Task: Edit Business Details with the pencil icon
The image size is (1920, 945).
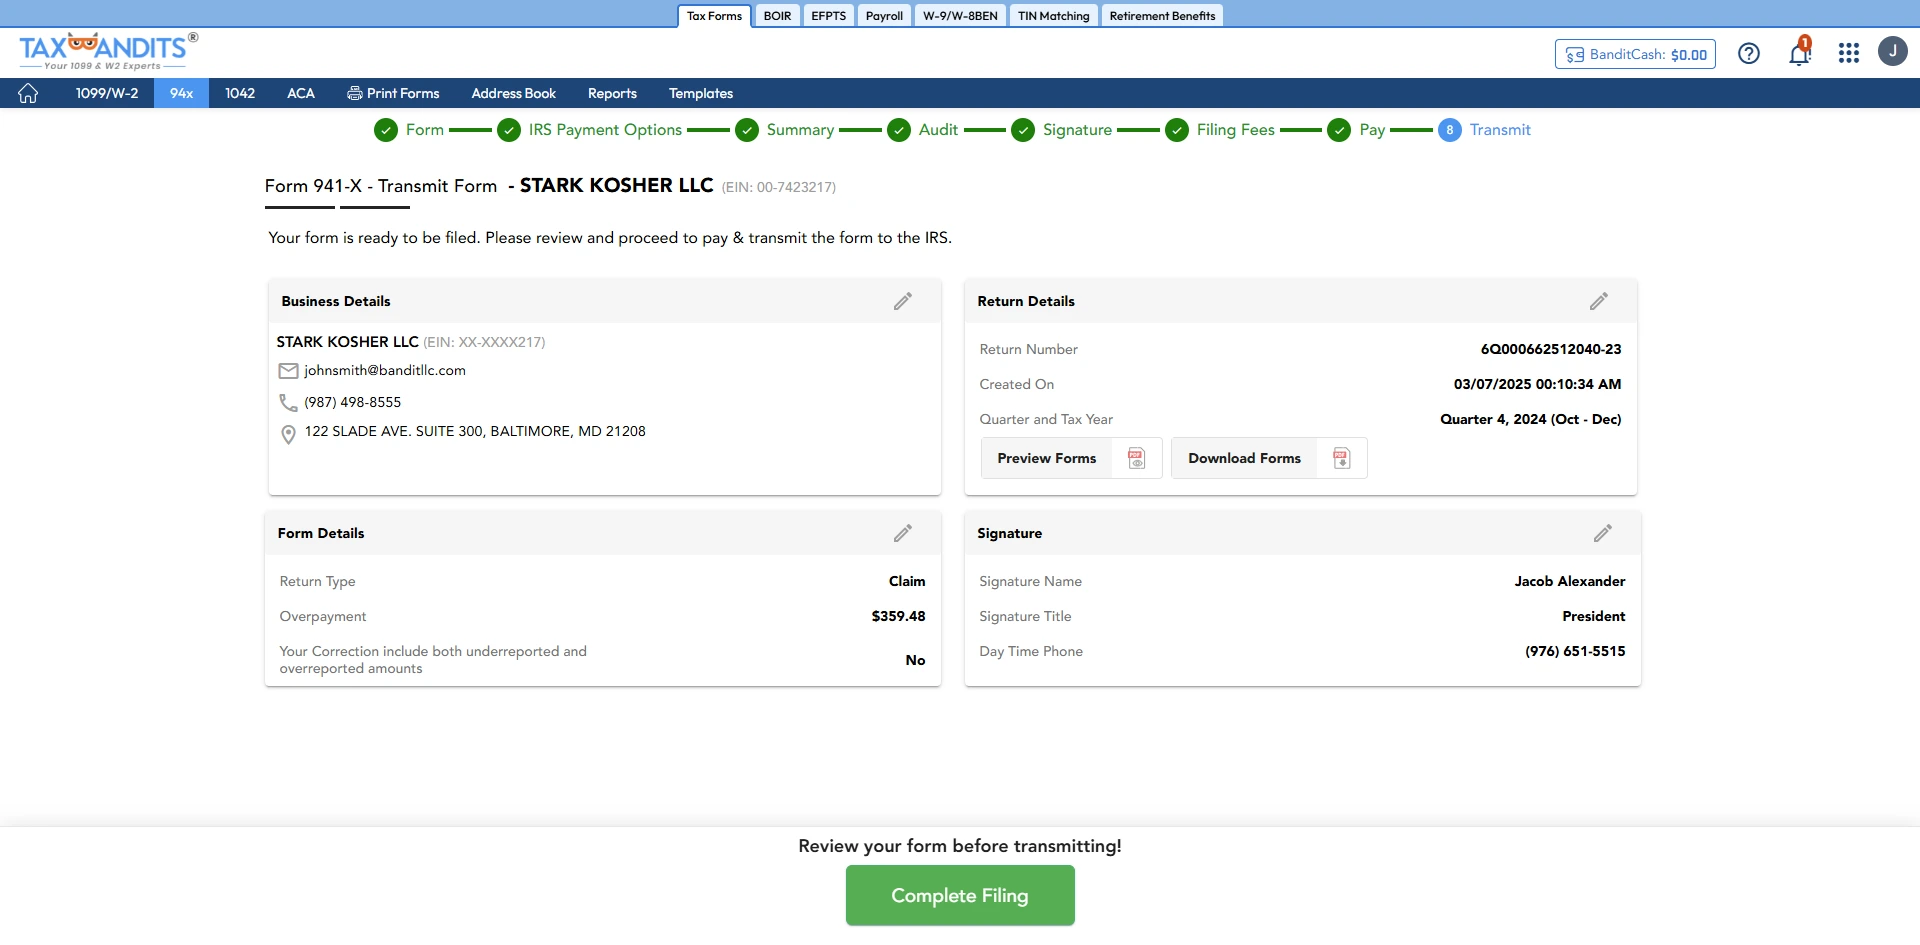Action: click(x=903, y=301)
